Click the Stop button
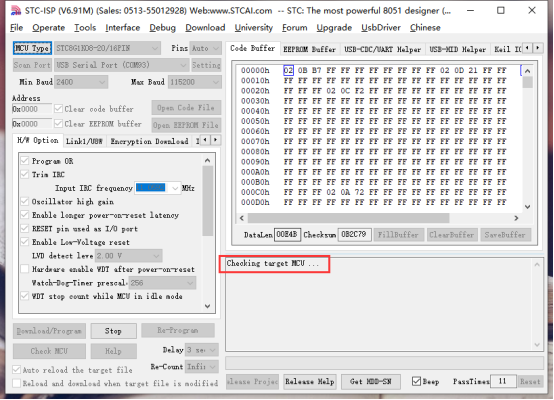Viewport: 554px width, 400px height. pyautogui.click(x=113, y=331)
